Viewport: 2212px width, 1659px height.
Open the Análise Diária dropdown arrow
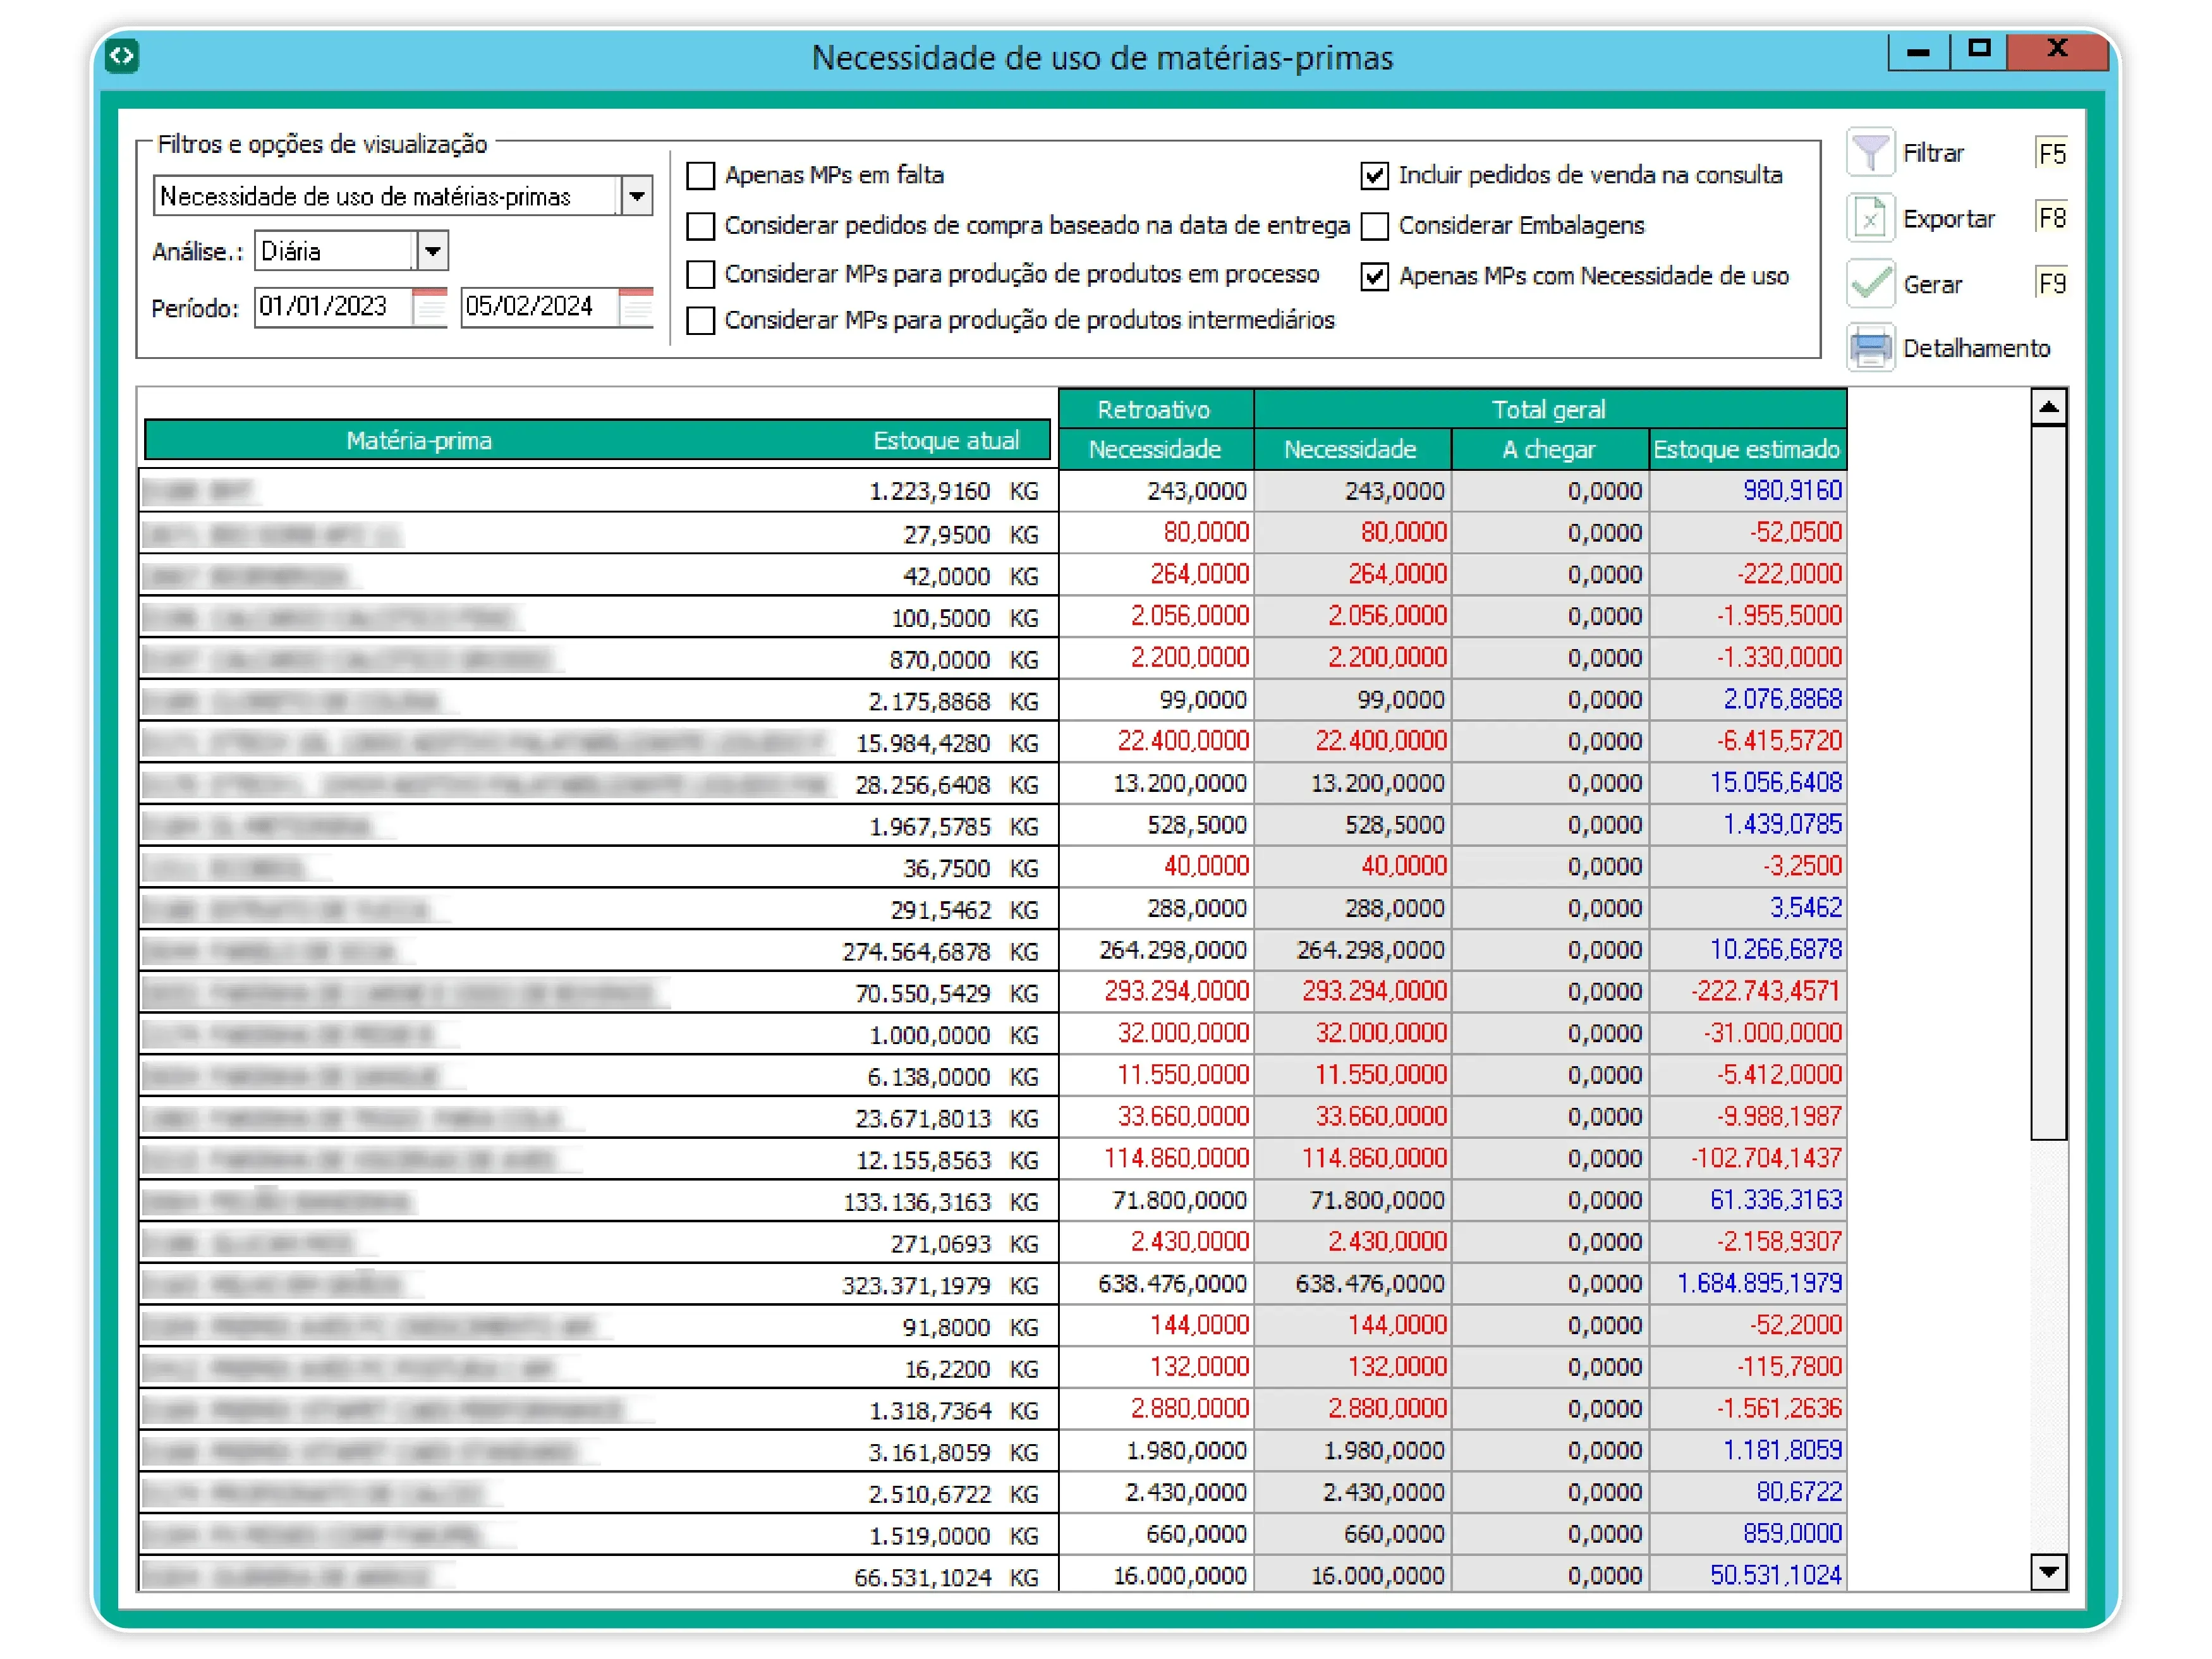pos(432,251)
